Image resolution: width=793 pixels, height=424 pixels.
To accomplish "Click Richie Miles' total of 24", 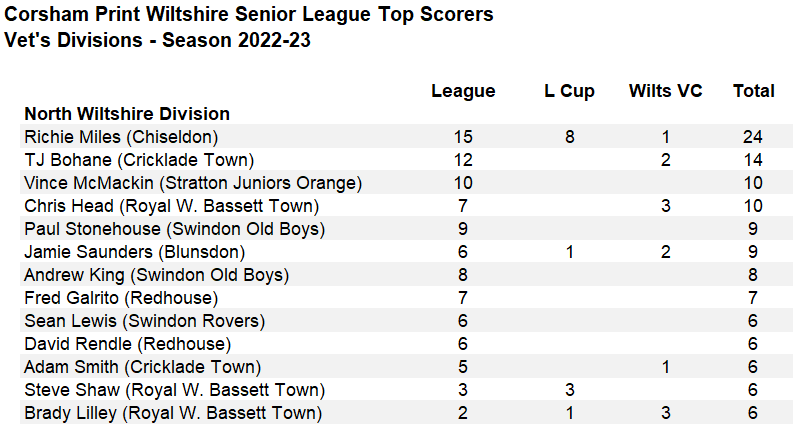I will [x=753, y=137].
